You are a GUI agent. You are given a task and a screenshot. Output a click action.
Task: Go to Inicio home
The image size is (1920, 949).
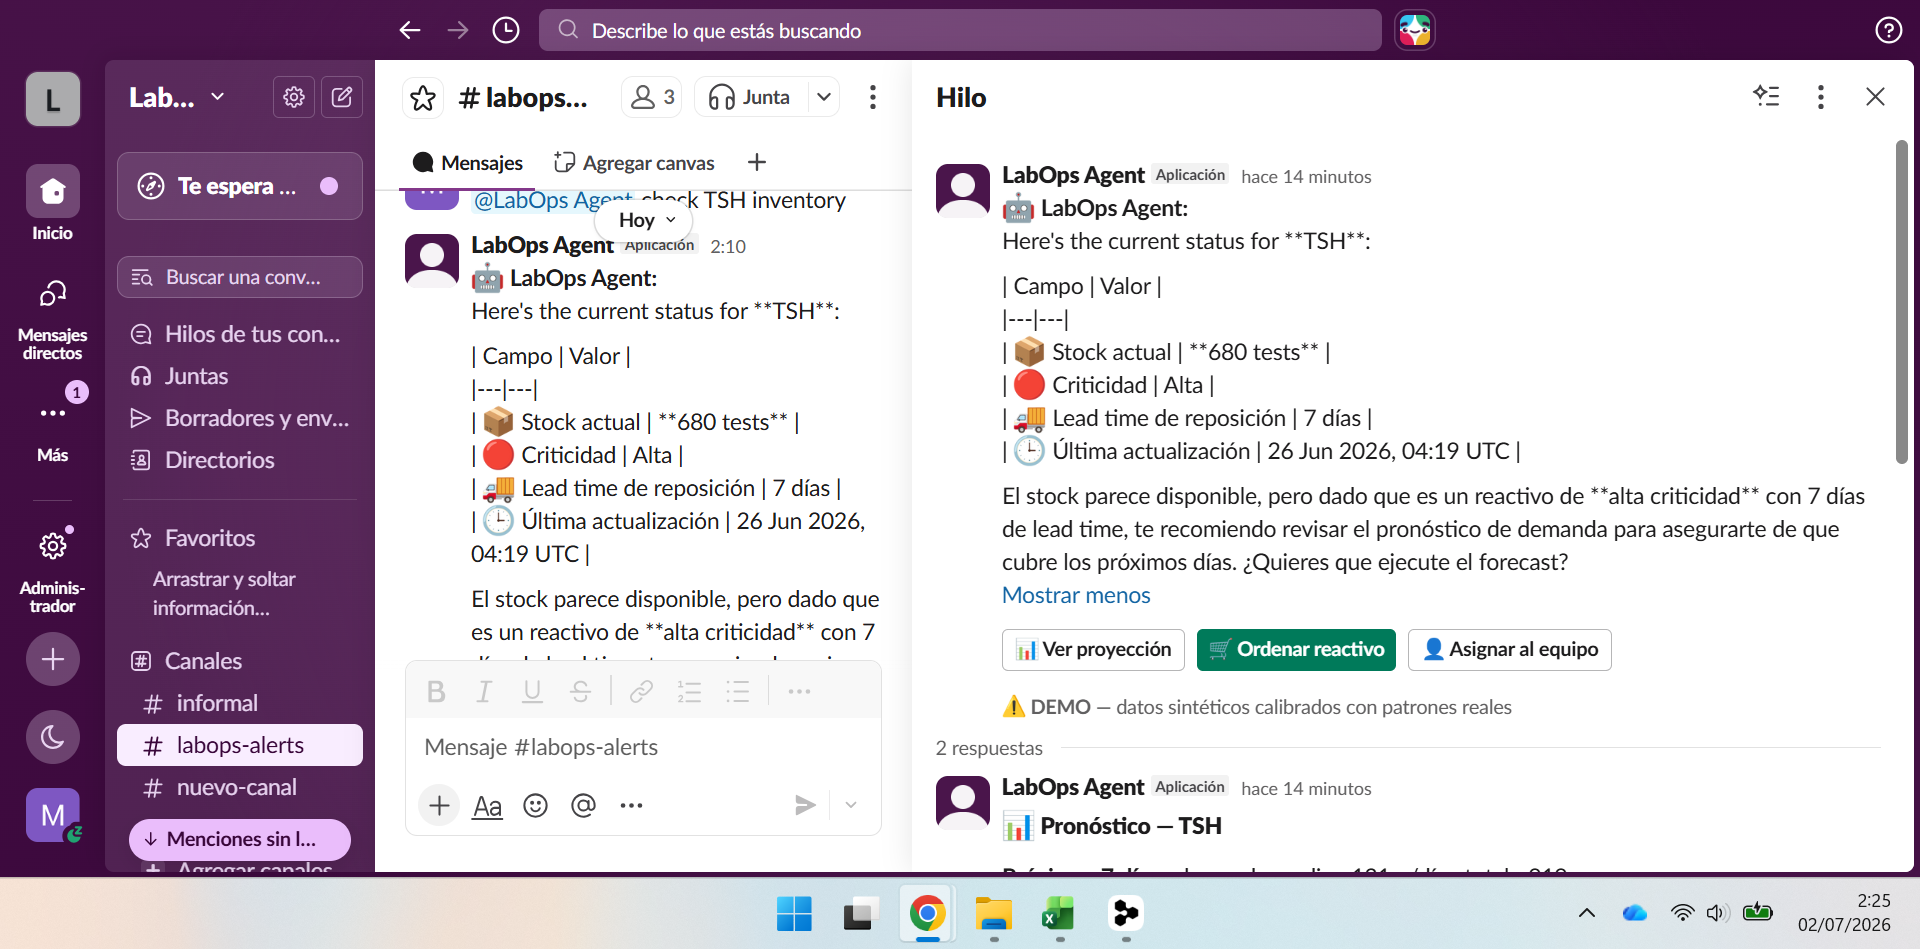53,203
